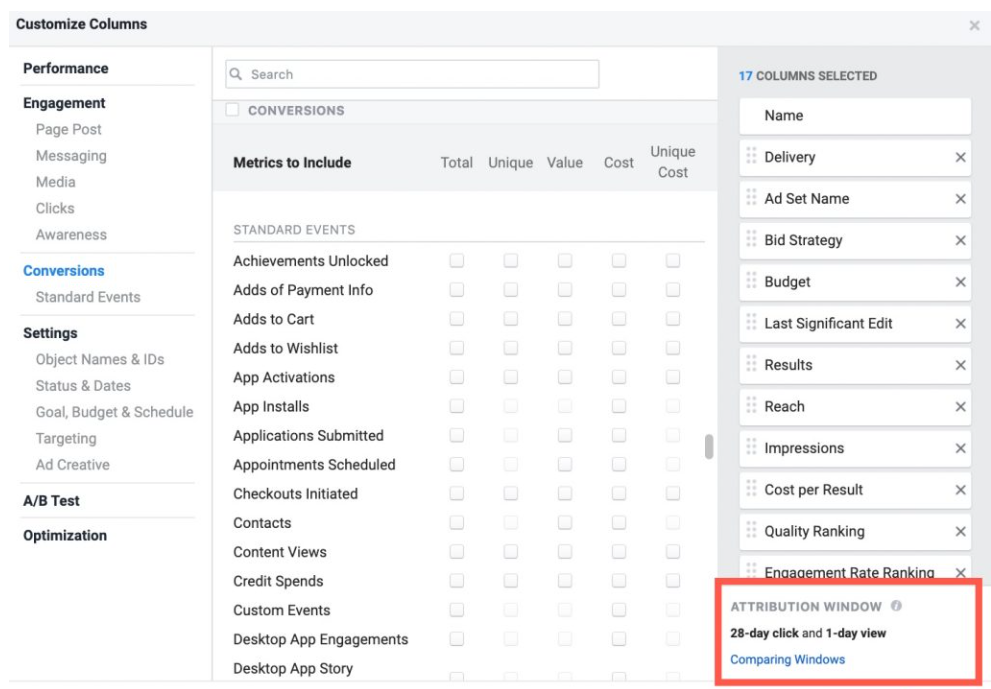Click the metrics list scrollbar thumb
Viewport: 991px width, 689px height.
coord(708,447)
